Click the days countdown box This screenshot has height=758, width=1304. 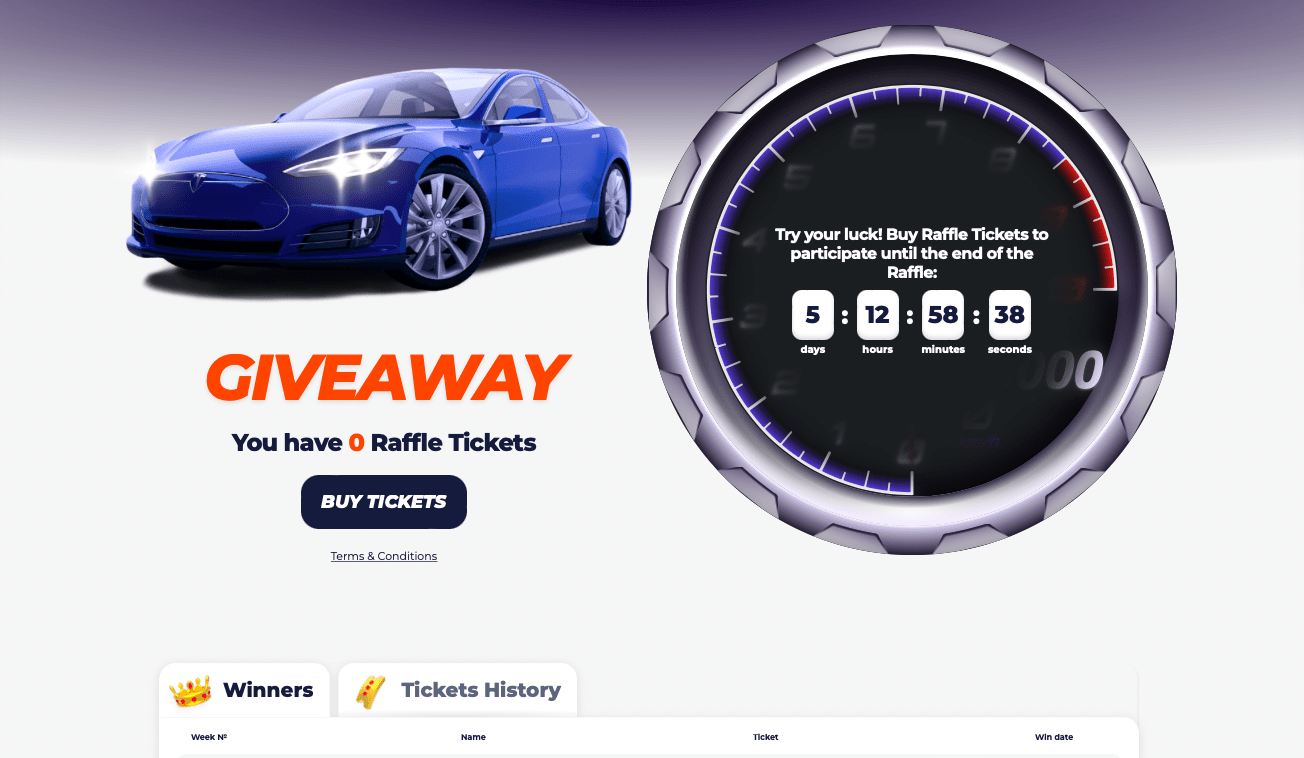coord(813,315)
